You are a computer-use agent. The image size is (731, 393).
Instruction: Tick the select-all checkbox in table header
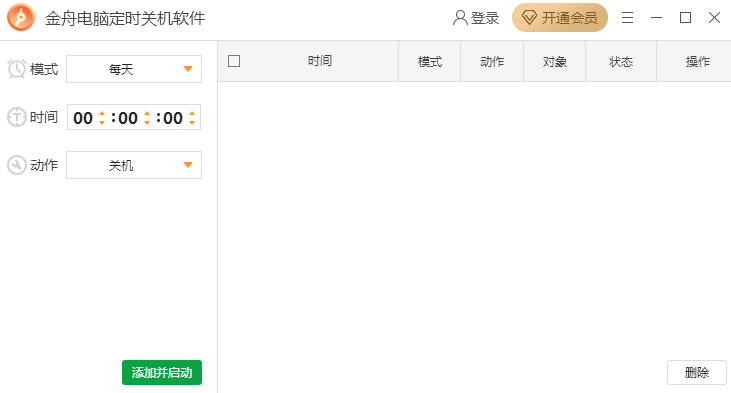234,61
